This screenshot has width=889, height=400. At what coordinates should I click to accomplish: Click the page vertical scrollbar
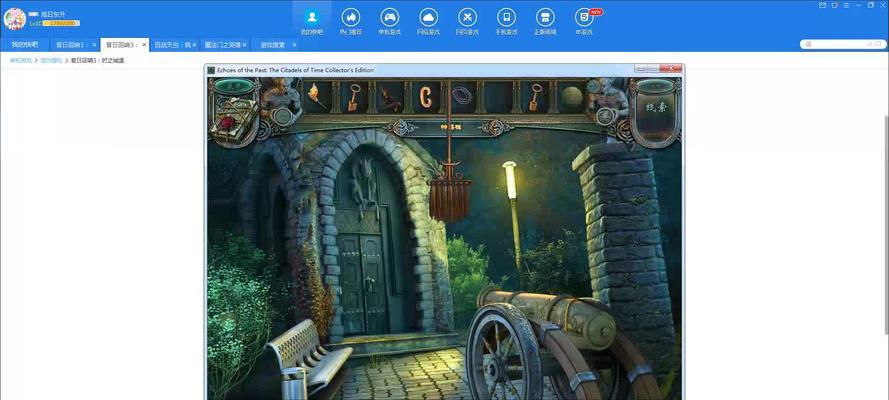point(886,224)
